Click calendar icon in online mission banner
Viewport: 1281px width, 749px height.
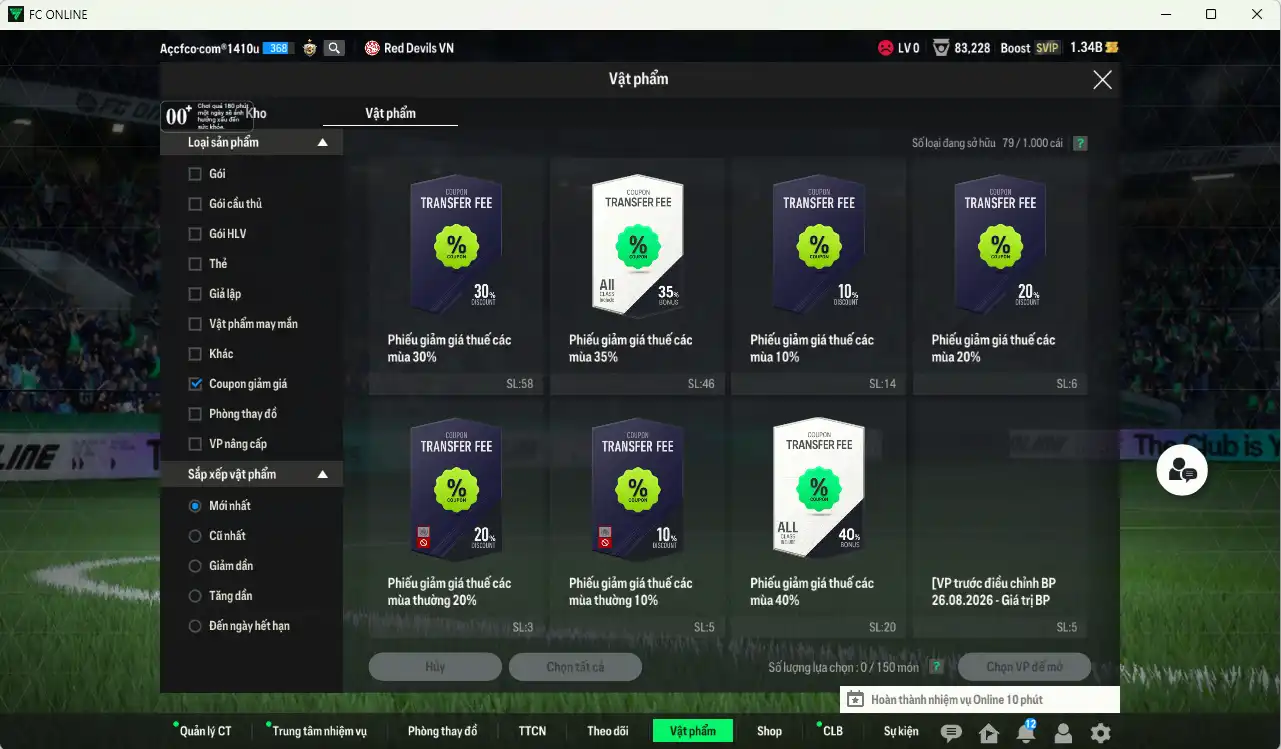coord(855,700)
